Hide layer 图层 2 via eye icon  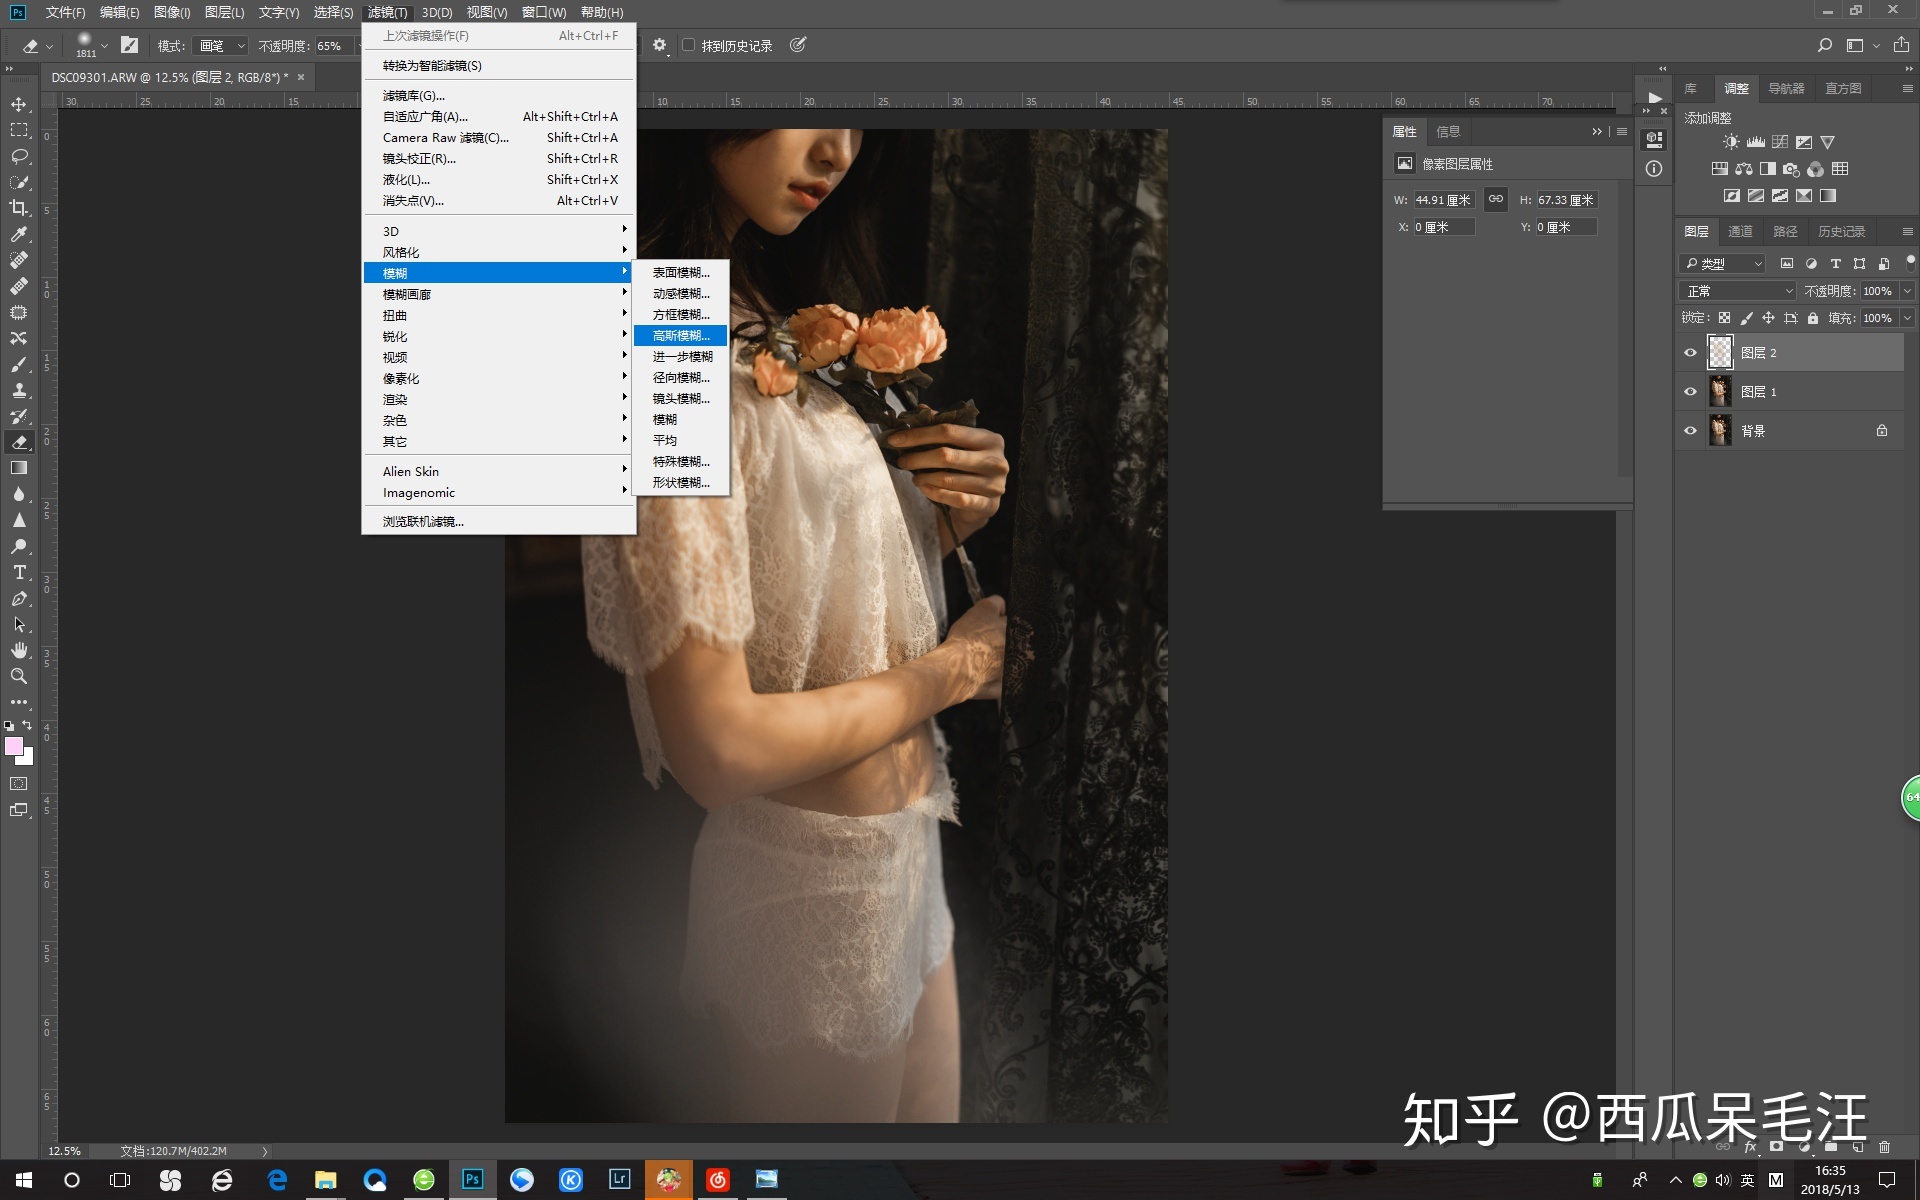pos(1690,353)
